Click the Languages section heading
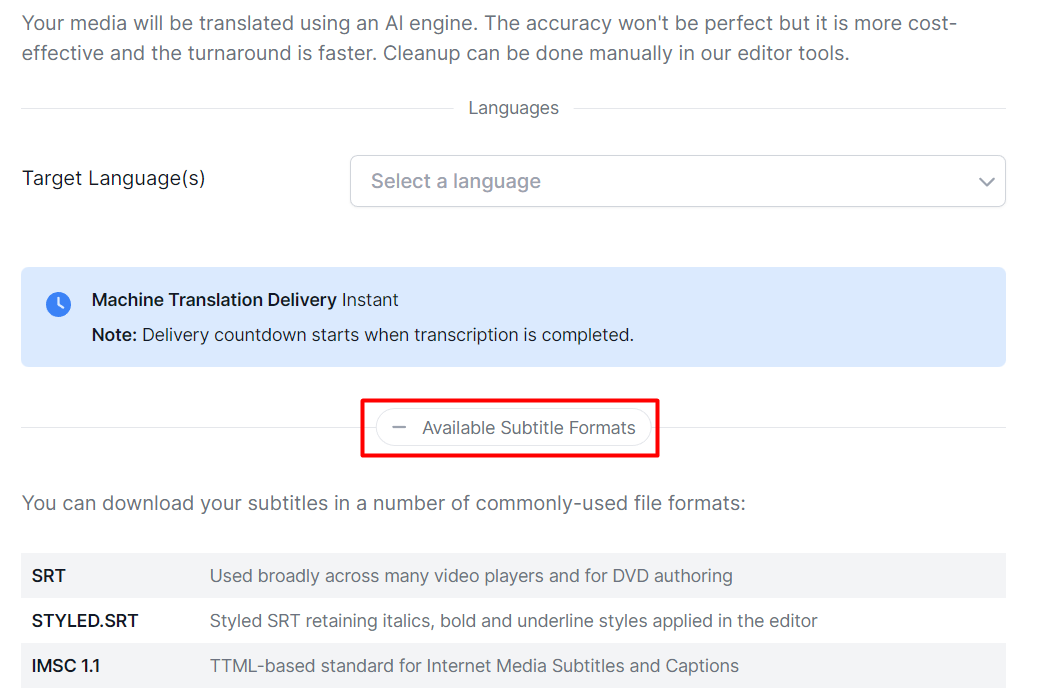The width and height of the screenshot is (1045, 693). (513, 108)
